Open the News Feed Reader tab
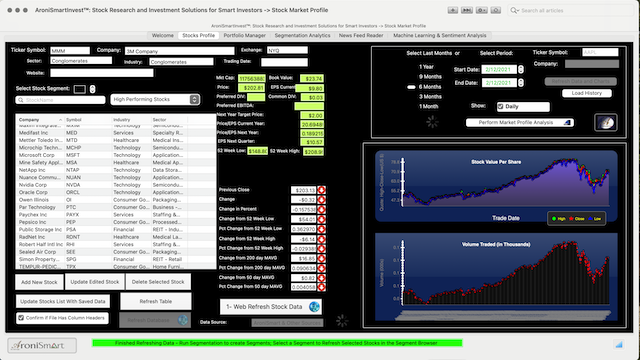The height and width of the screenshot is (360, 640). coord(361,36)
